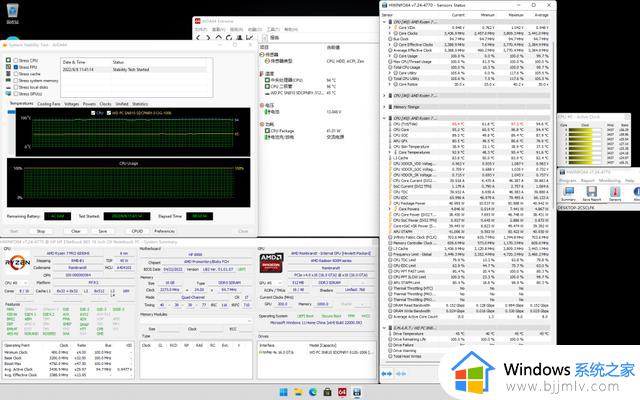Click the graph icon in AIDA64 toolbar
Viewport: 640px width, 400px height.
[250, 38]
